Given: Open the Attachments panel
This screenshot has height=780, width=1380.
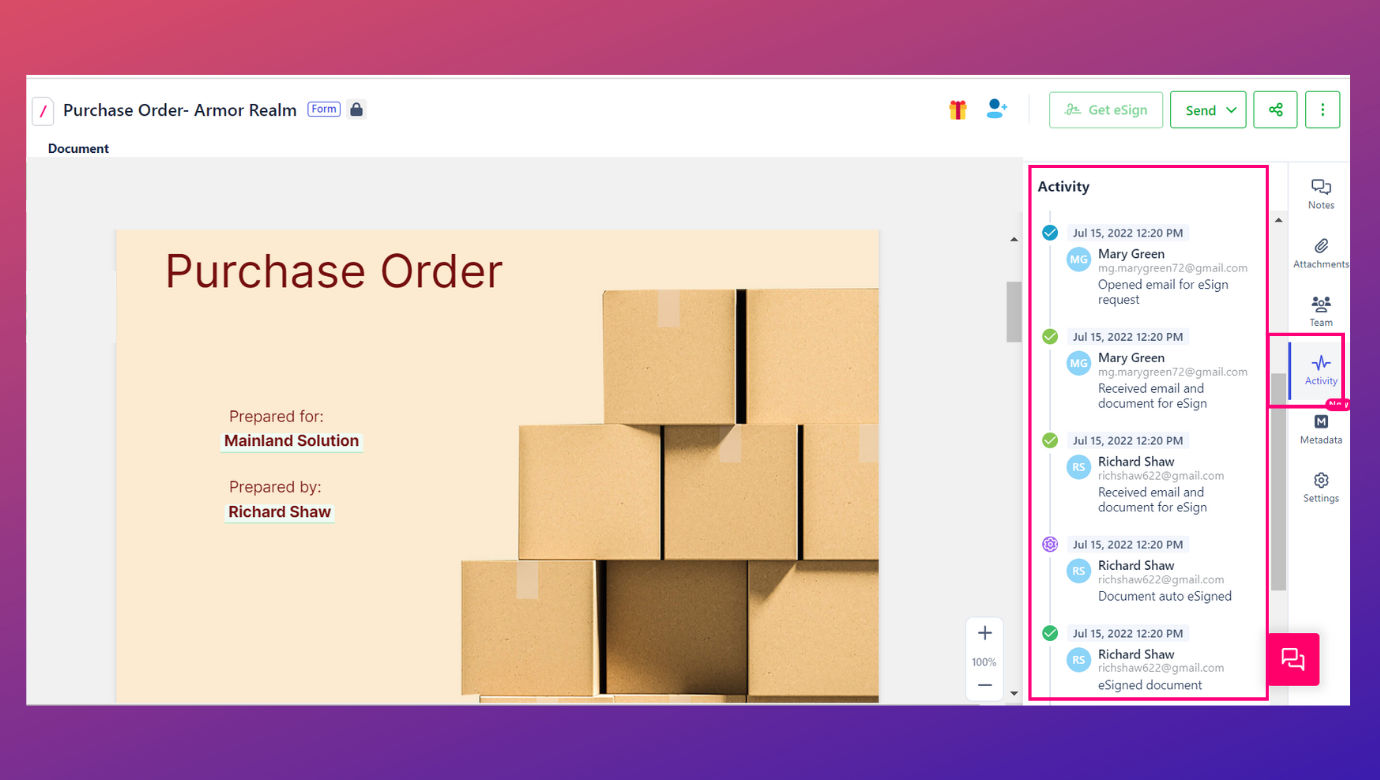Looking at the screenshot, I should [x=1321, y=253].
